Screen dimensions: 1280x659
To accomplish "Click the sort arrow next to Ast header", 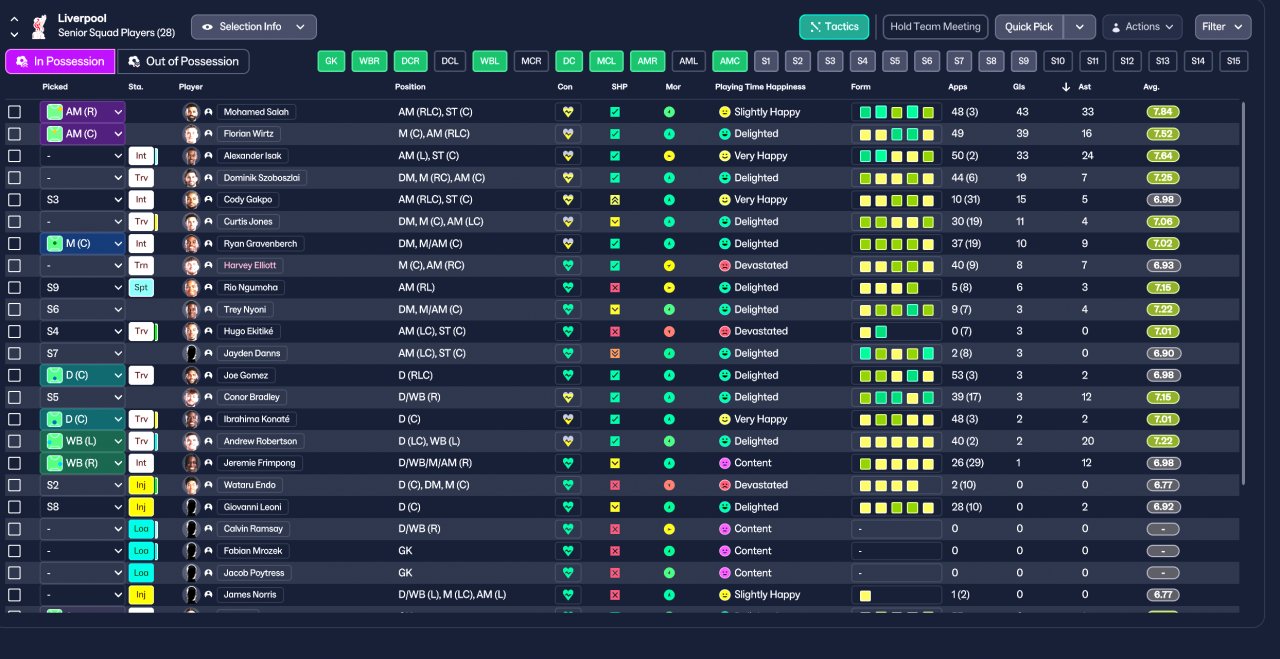I will pyautogui.click(x=1067, y=87).
